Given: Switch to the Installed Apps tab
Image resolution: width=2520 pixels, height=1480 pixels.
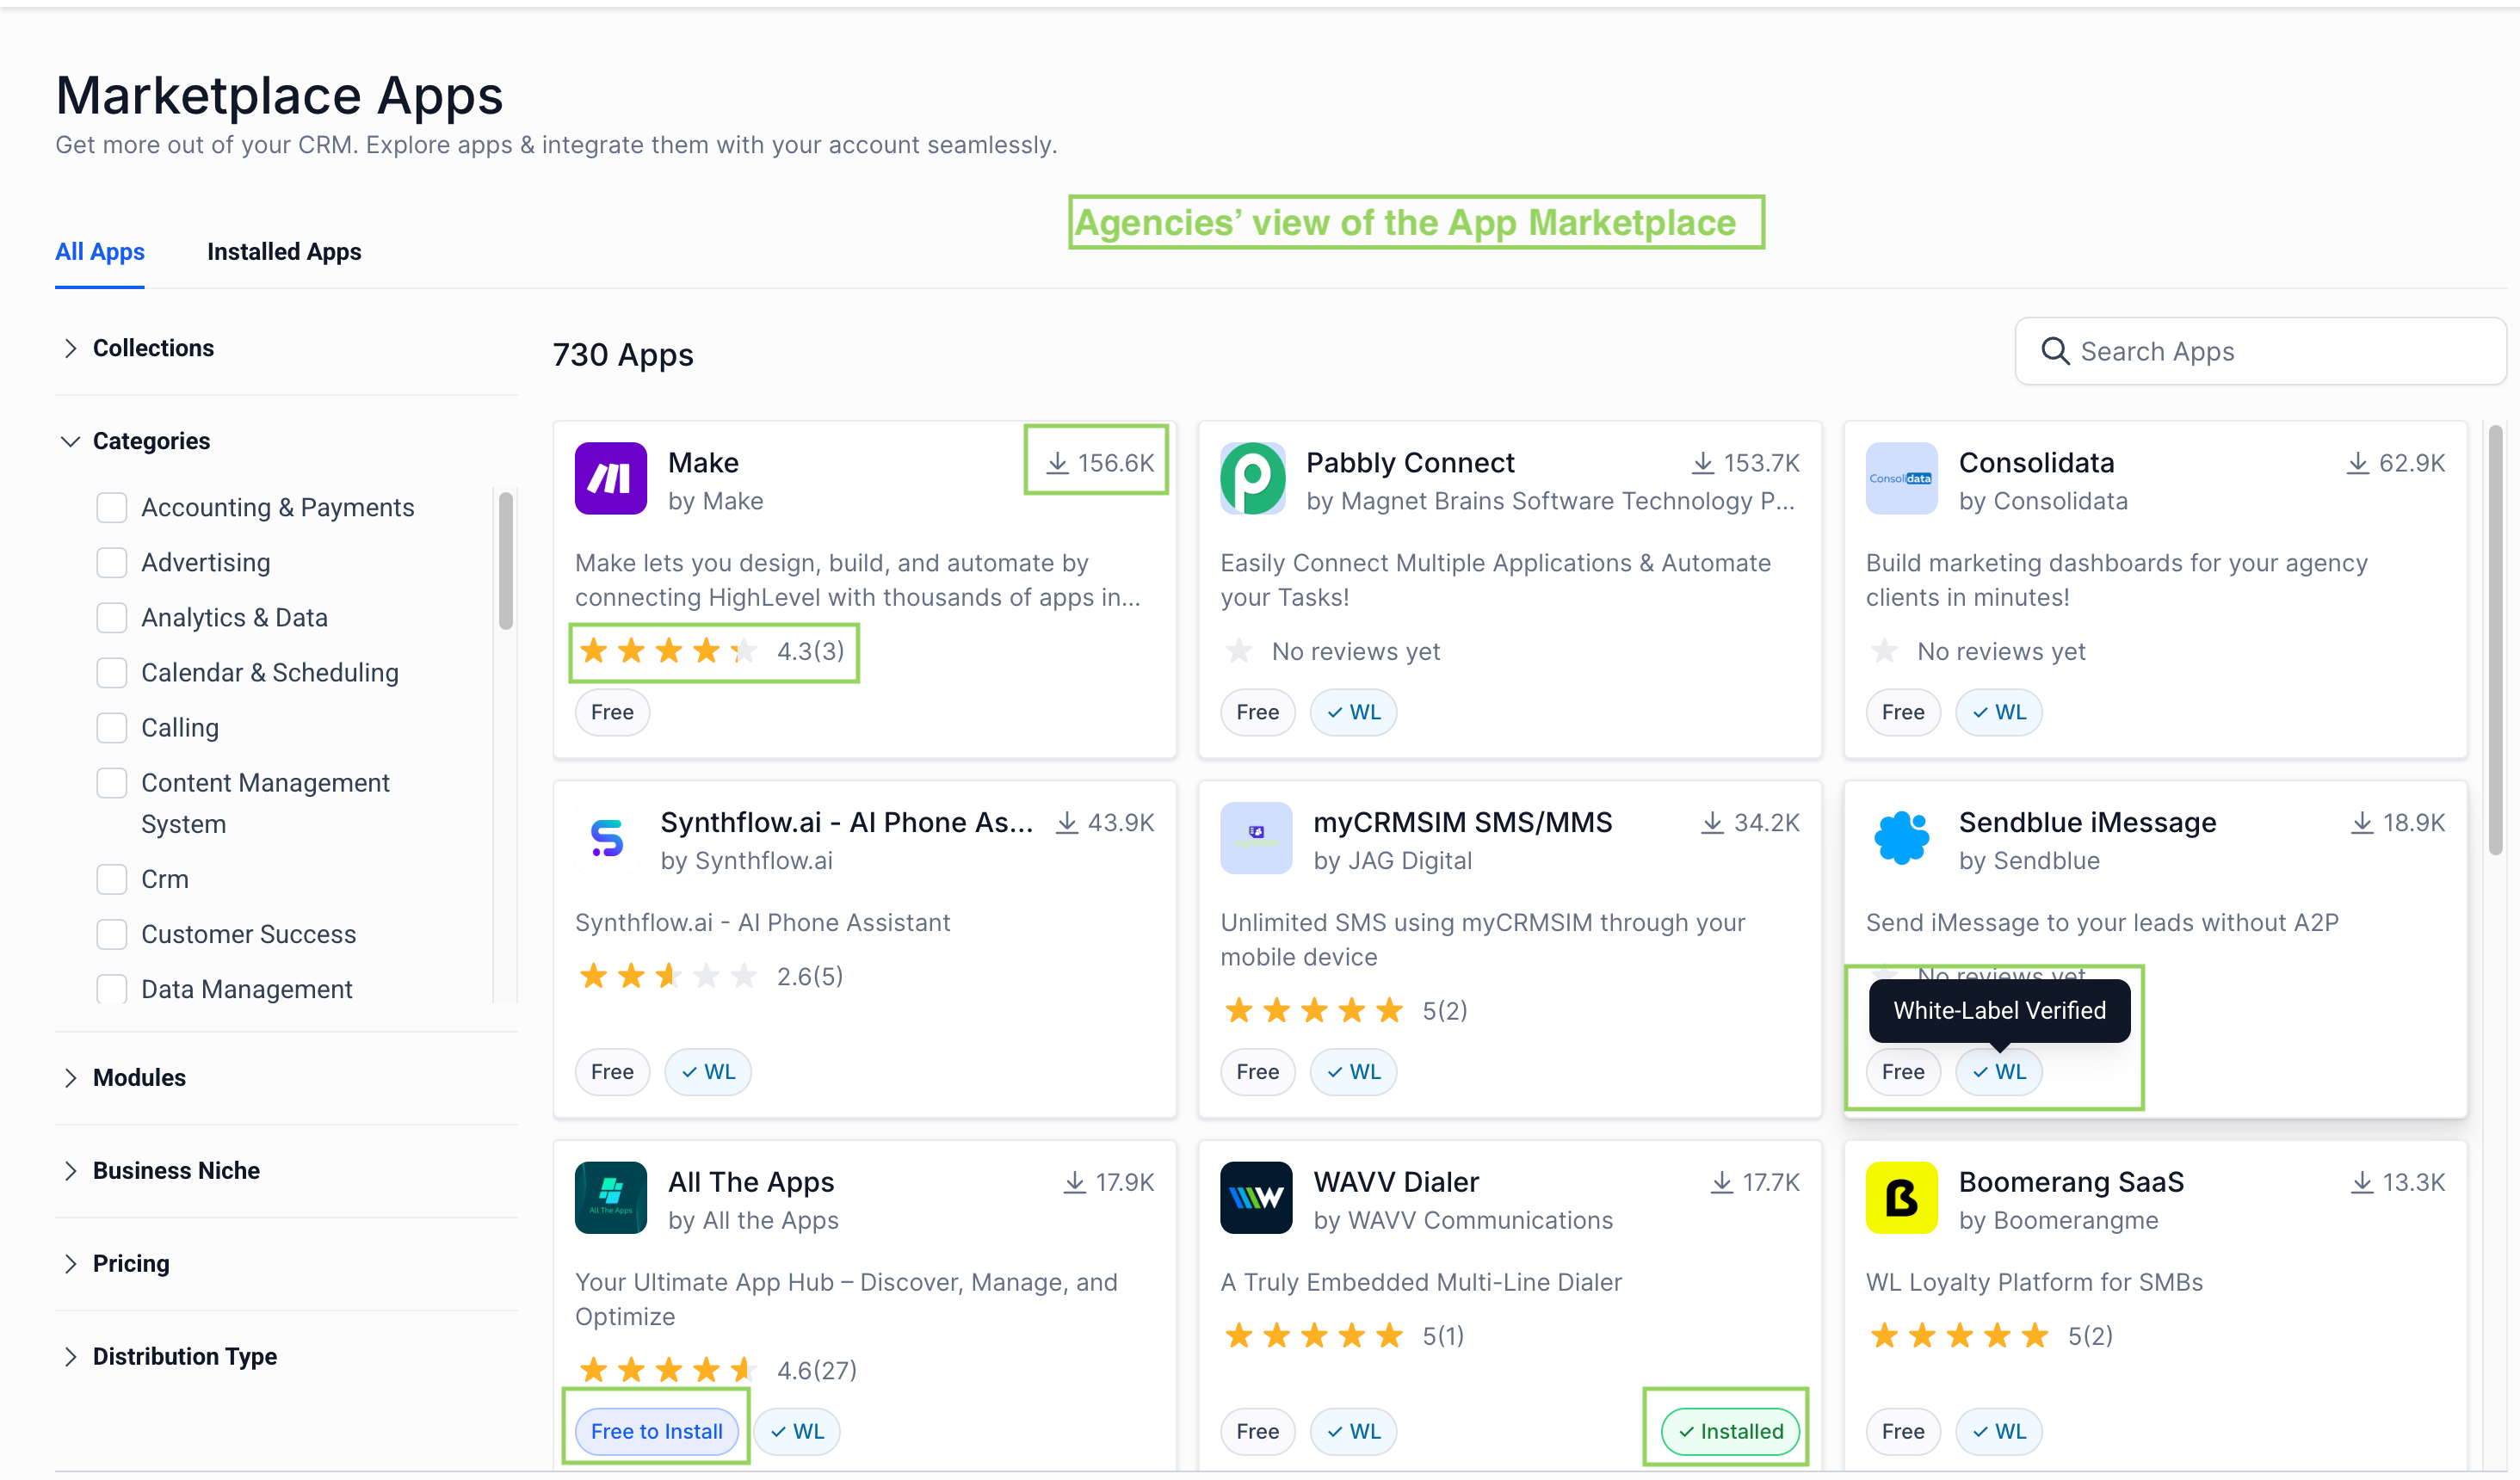Looking at the screenshot, I should [284, 252].
